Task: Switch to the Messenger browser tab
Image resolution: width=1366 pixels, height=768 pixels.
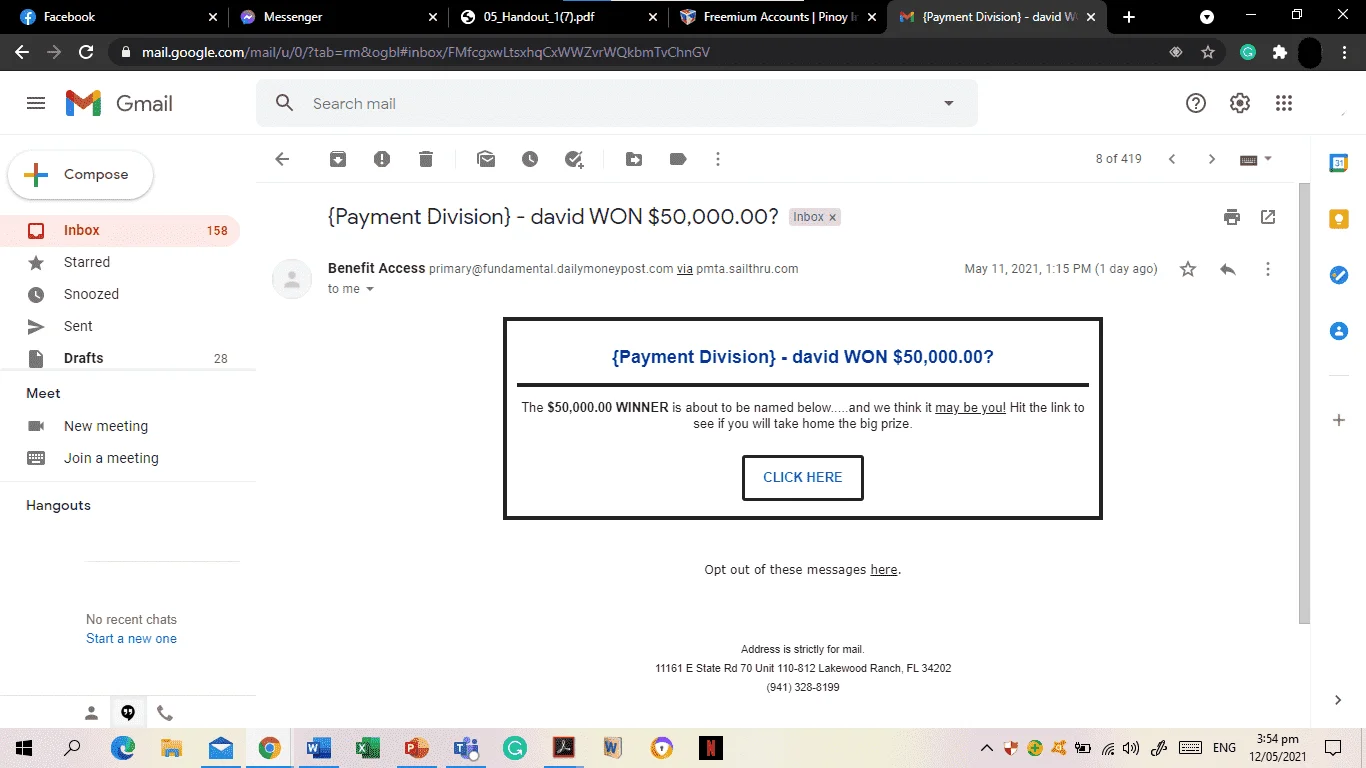Action: [x=337, y=17]
